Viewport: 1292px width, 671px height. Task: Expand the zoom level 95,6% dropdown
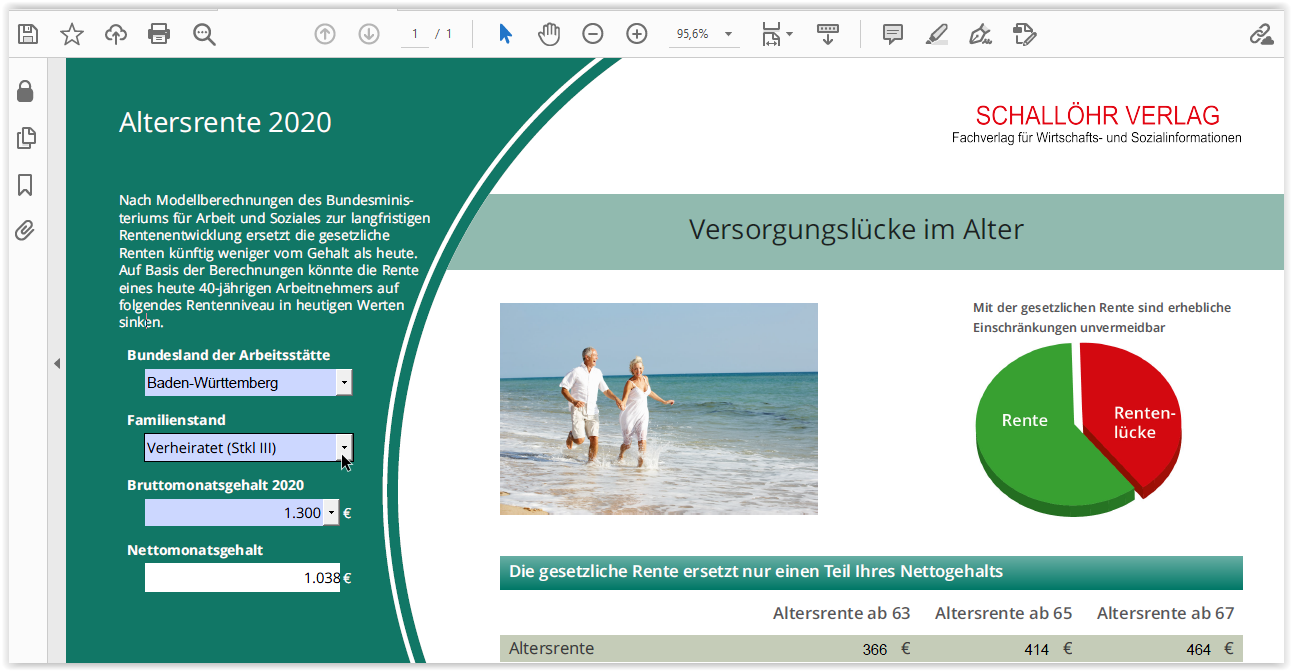(729, 34)
